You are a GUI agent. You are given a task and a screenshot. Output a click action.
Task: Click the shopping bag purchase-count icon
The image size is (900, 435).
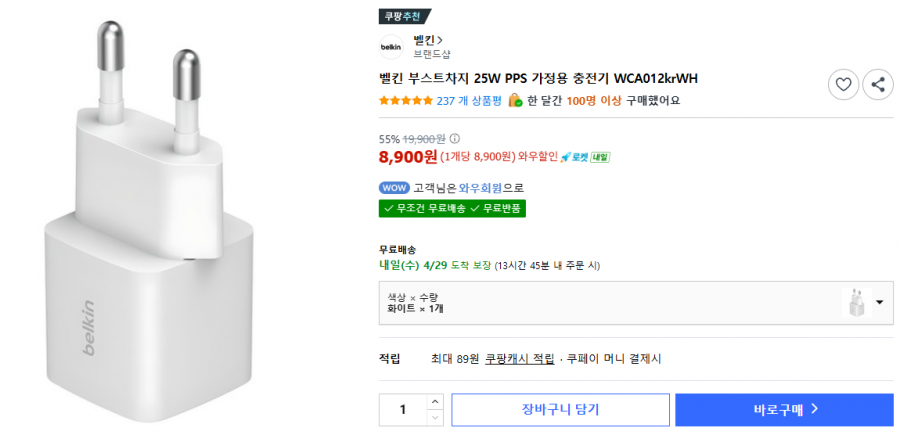point(514,100)
